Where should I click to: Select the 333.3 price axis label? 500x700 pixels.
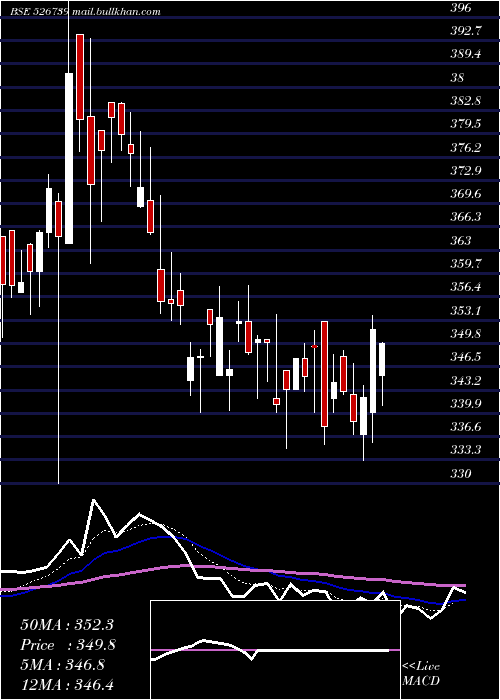click(x=466, y=450)
